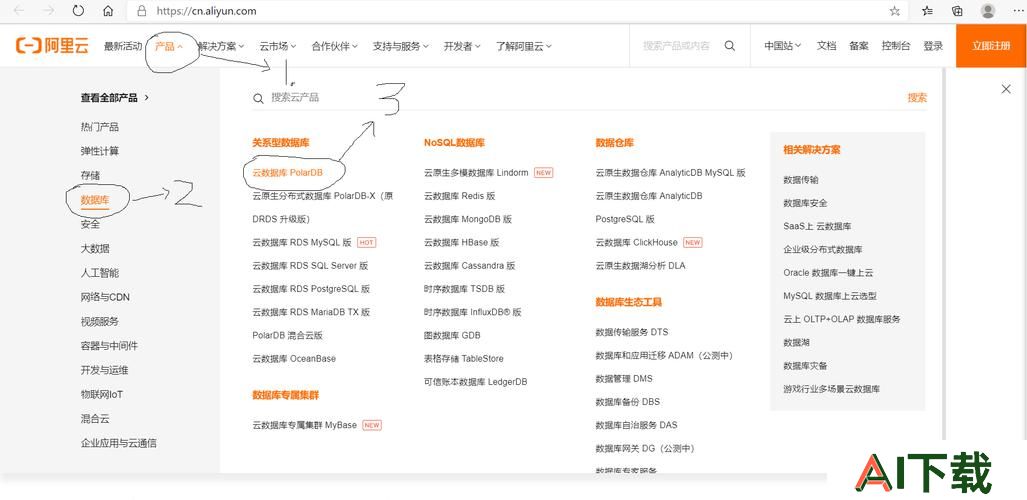Screen dimensions: 1027x500
Task: Open 云数据库 RDS MySQL 版 link
Action: (302, 242)
